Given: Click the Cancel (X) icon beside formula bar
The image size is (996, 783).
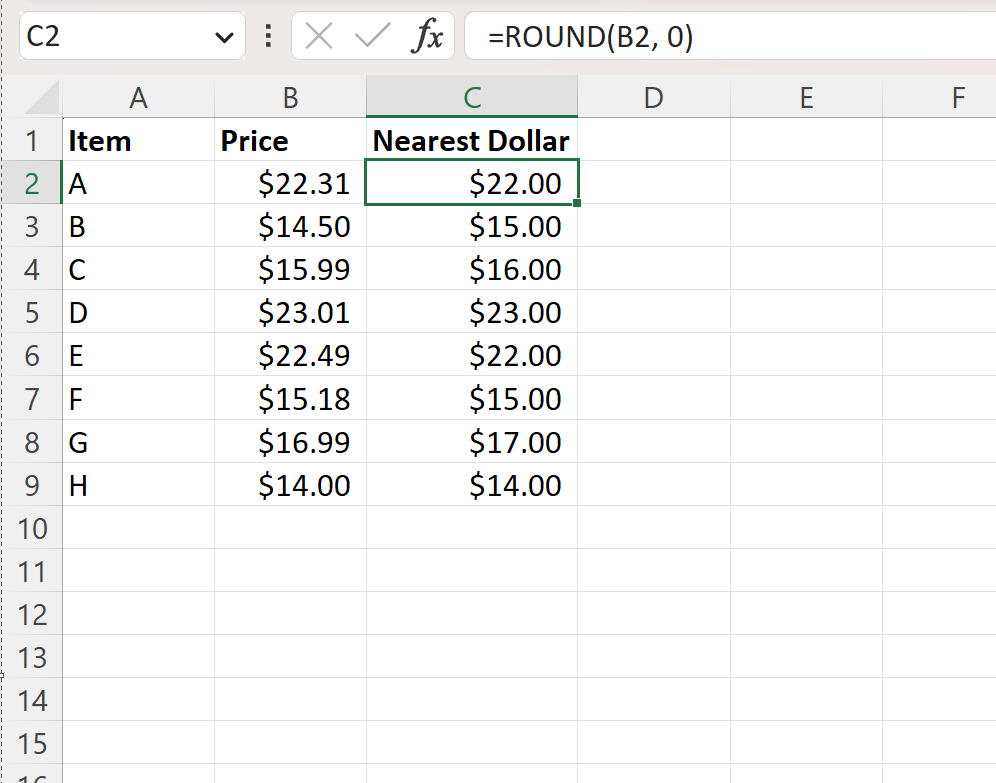Looking at the screenshot, I should point(319,36).
